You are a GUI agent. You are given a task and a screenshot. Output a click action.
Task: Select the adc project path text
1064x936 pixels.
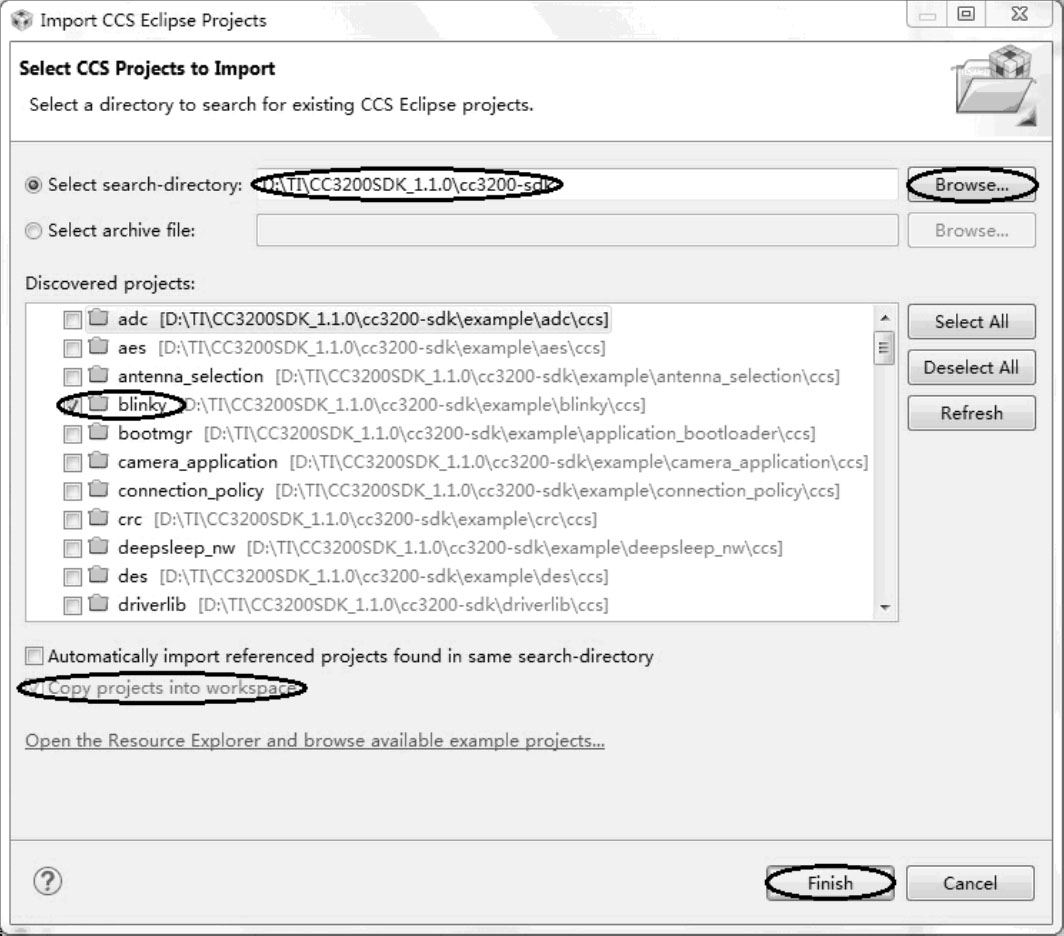click(x=384, y=319)
